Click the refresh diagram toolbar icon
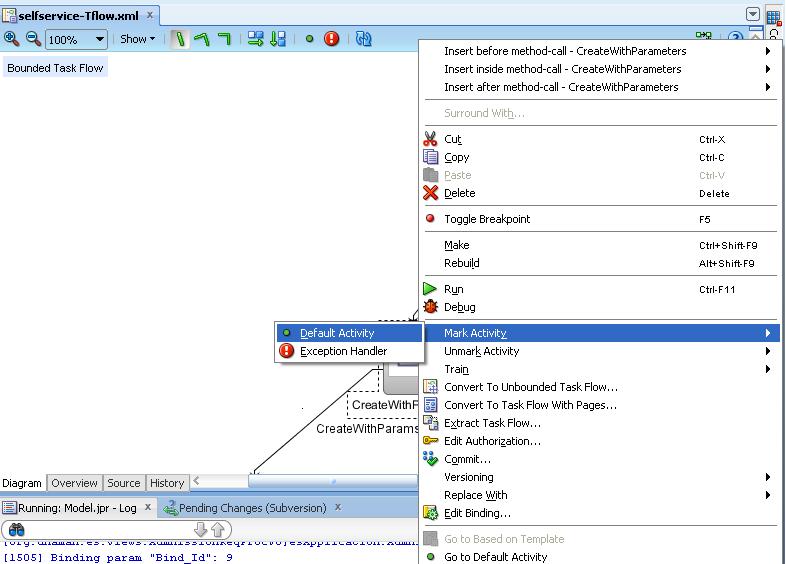 (363, 40)
